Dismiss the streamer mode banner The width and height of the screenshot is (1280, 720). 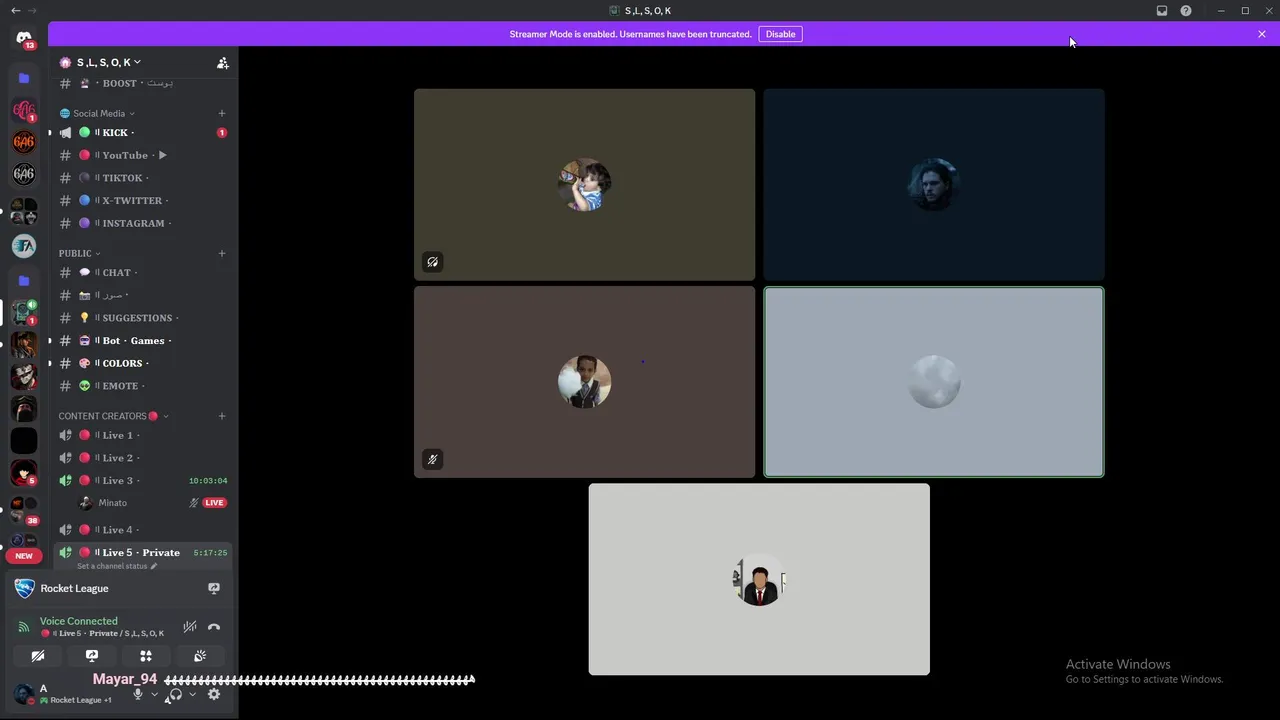tap(1262, 34)
